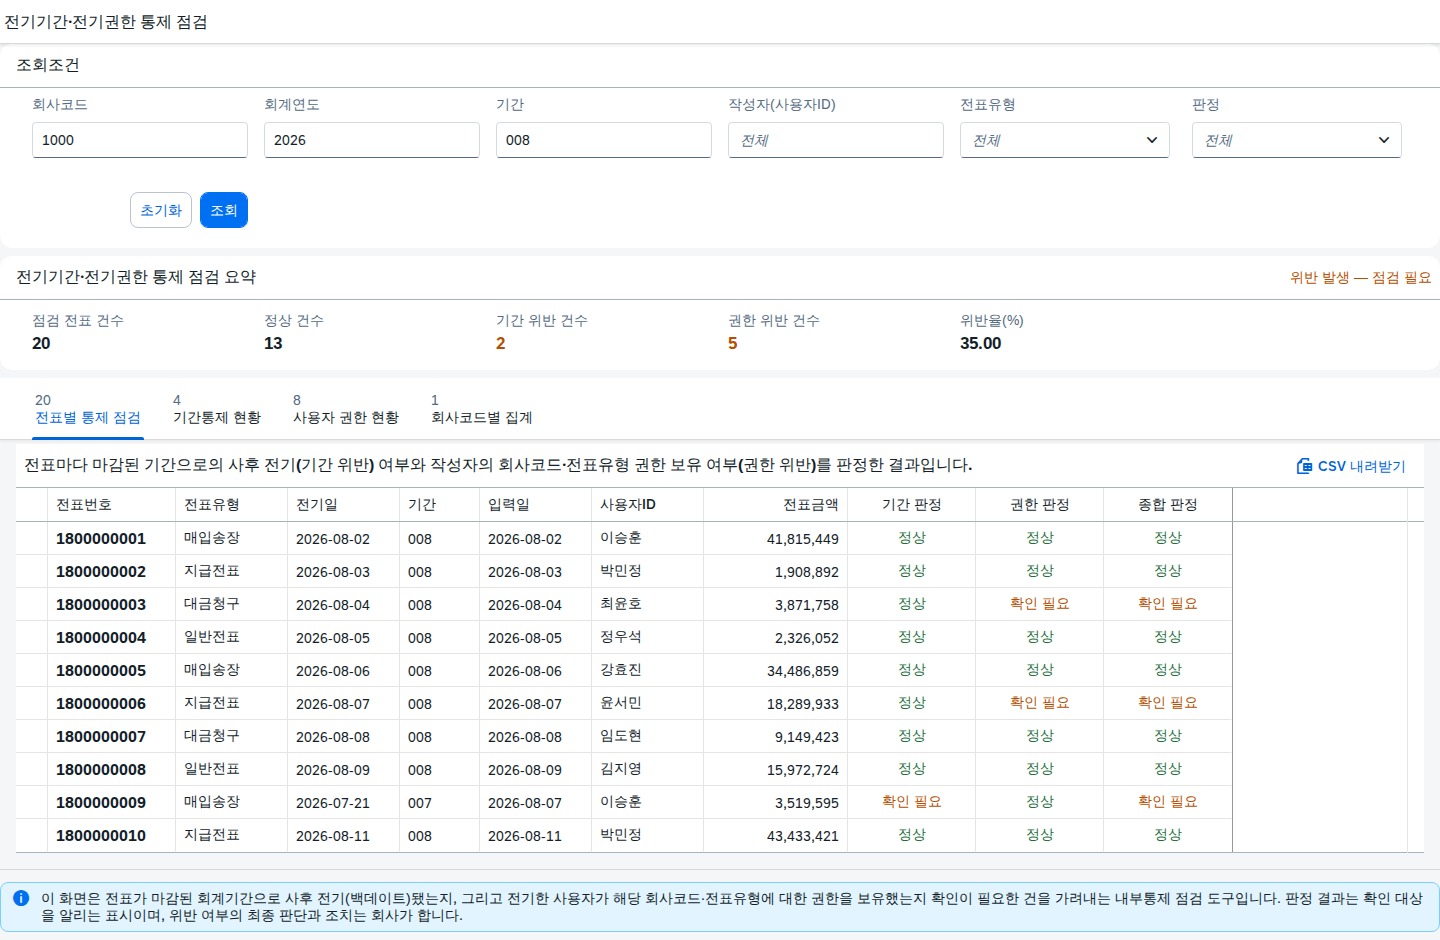Select document number 1800000001
The image size is (1440, 940).
tap(101, 539)
